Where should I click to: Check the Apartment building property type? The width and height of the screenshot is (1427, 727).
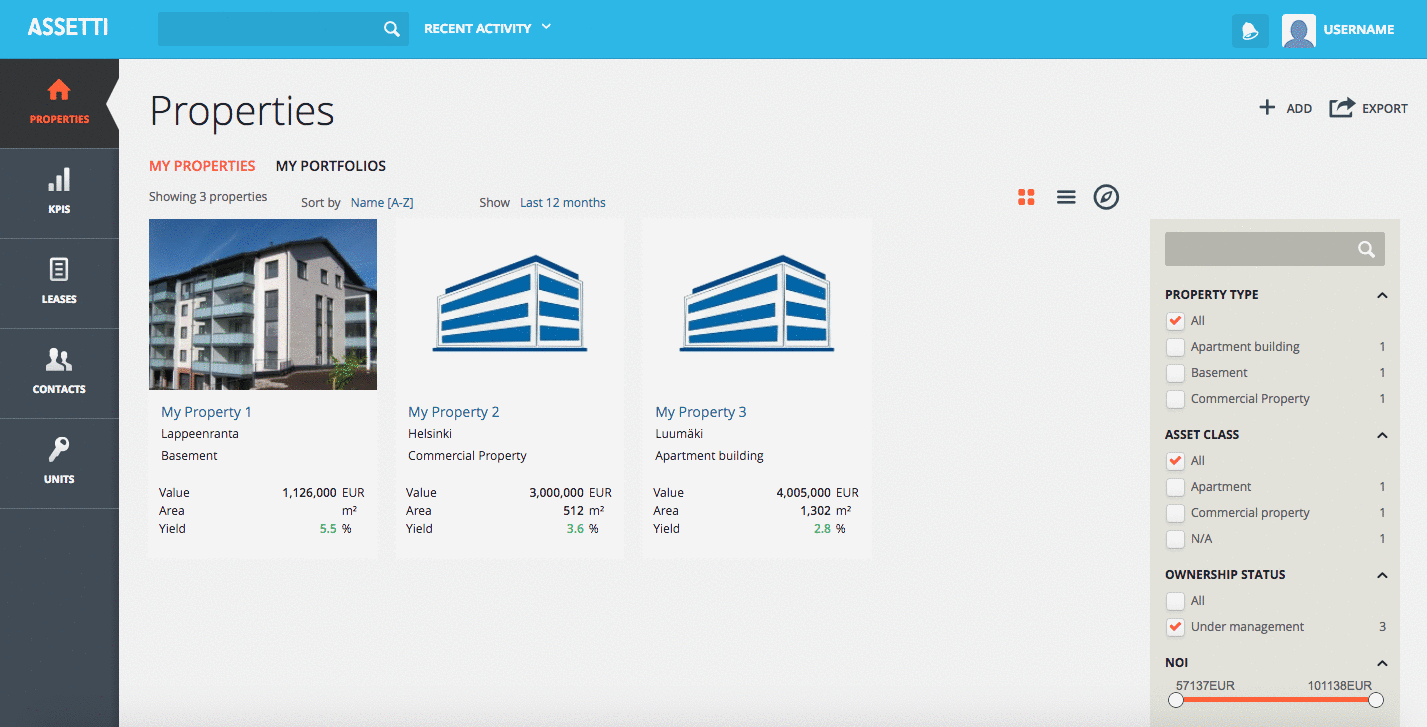[x=1176, y=347]
